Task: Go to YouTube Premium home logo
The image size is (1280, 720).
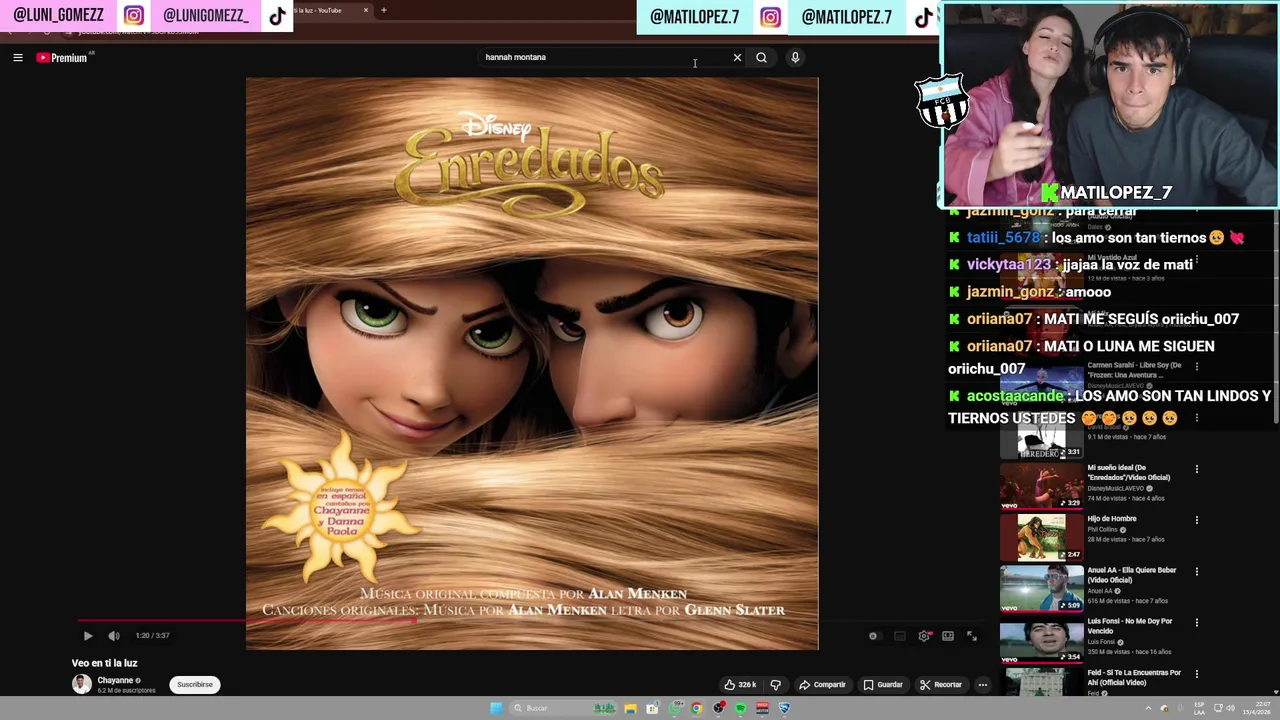Action: (62, 58)
